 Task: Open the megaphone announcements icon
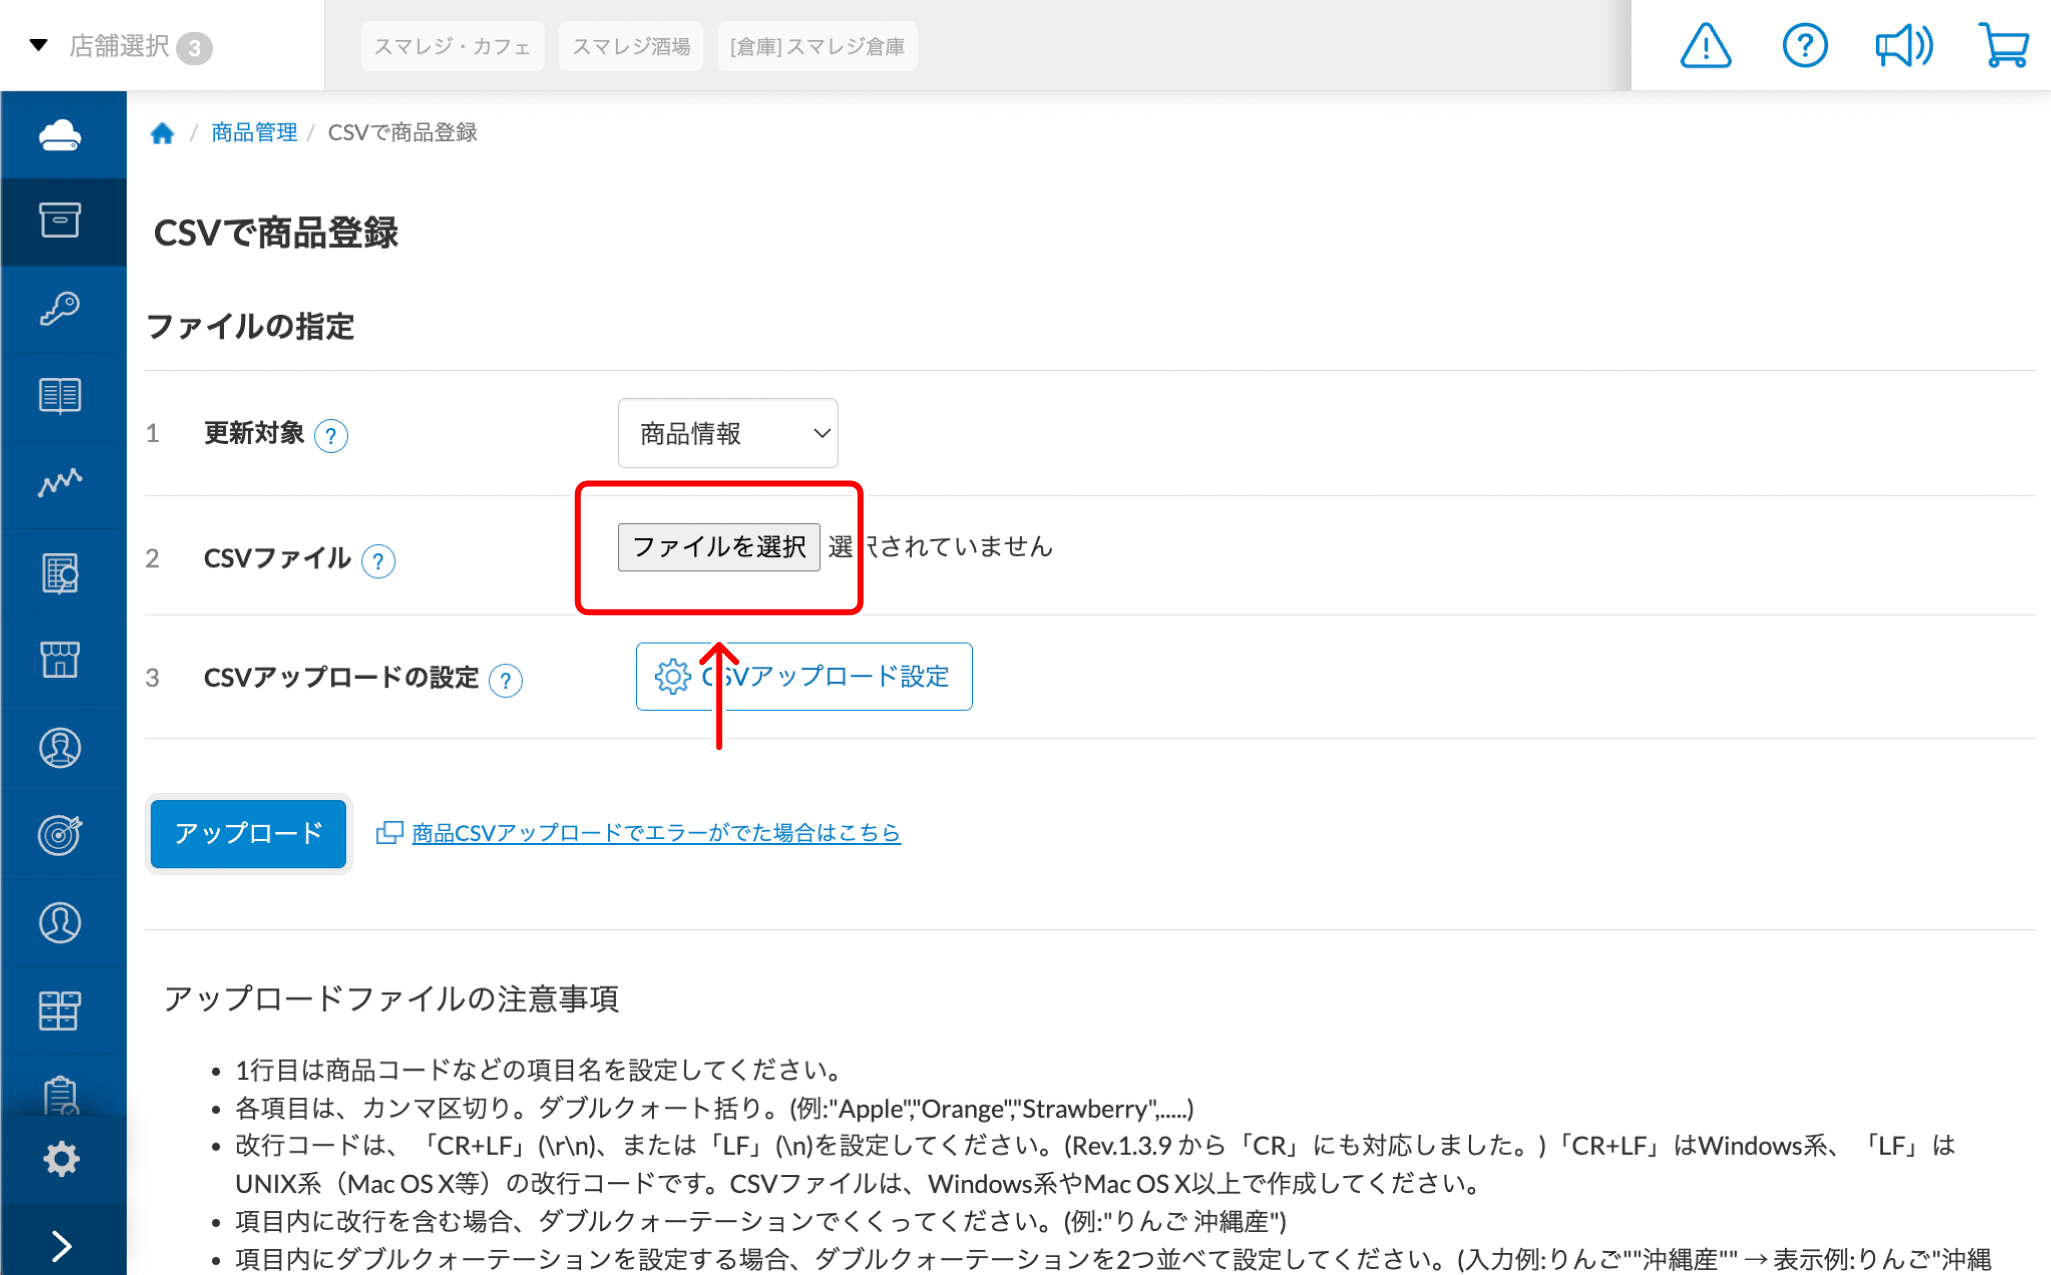(x=1903, y=46)
